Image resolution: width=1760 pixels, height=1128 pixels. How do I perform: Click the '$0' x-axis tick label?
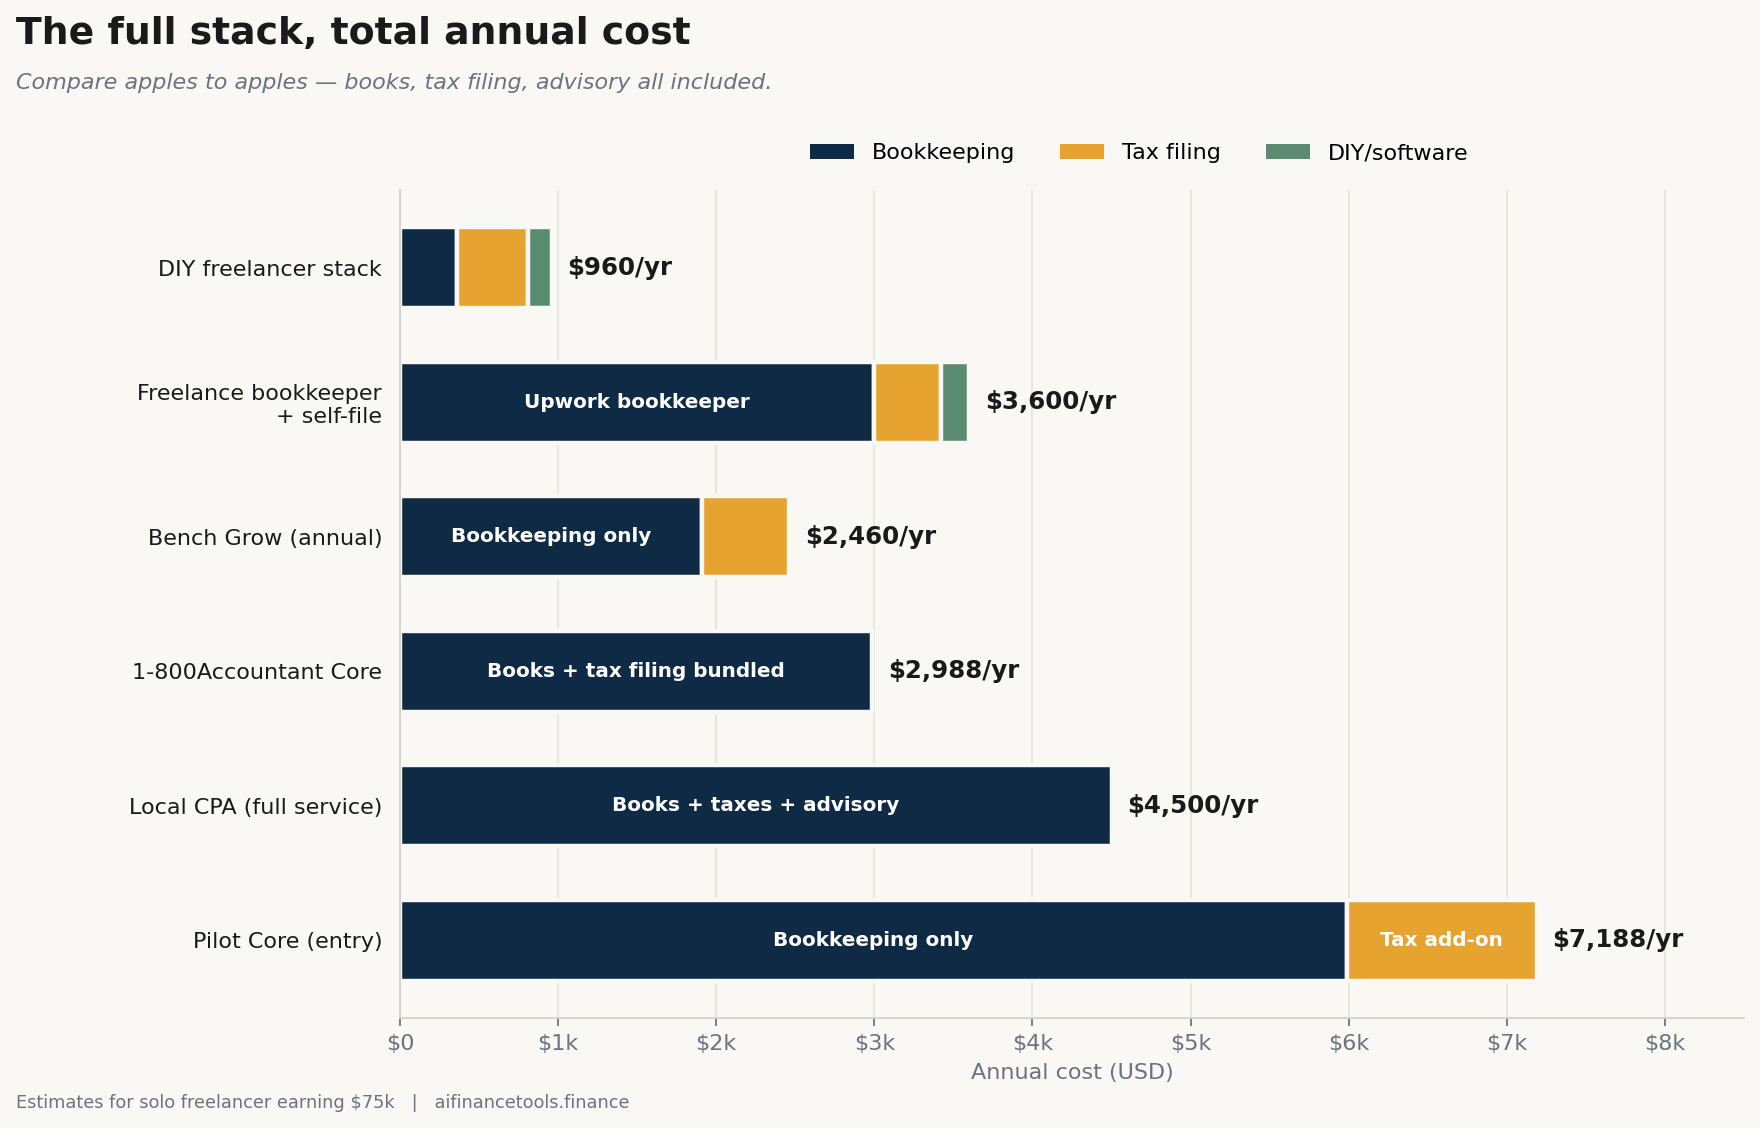click(x=400, y=1043)
